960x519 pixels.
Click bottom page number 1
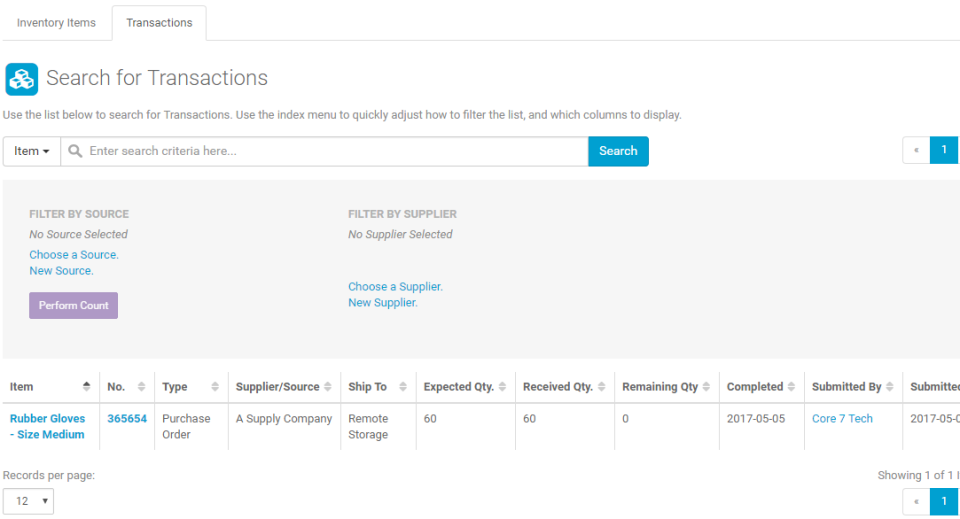coord(944,501)
